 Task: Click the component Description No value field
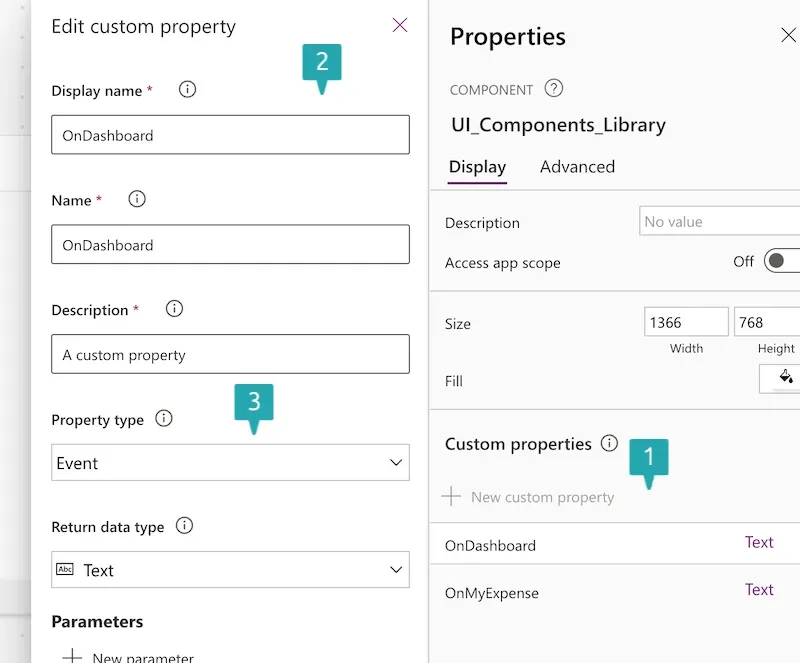click(719, 221)
